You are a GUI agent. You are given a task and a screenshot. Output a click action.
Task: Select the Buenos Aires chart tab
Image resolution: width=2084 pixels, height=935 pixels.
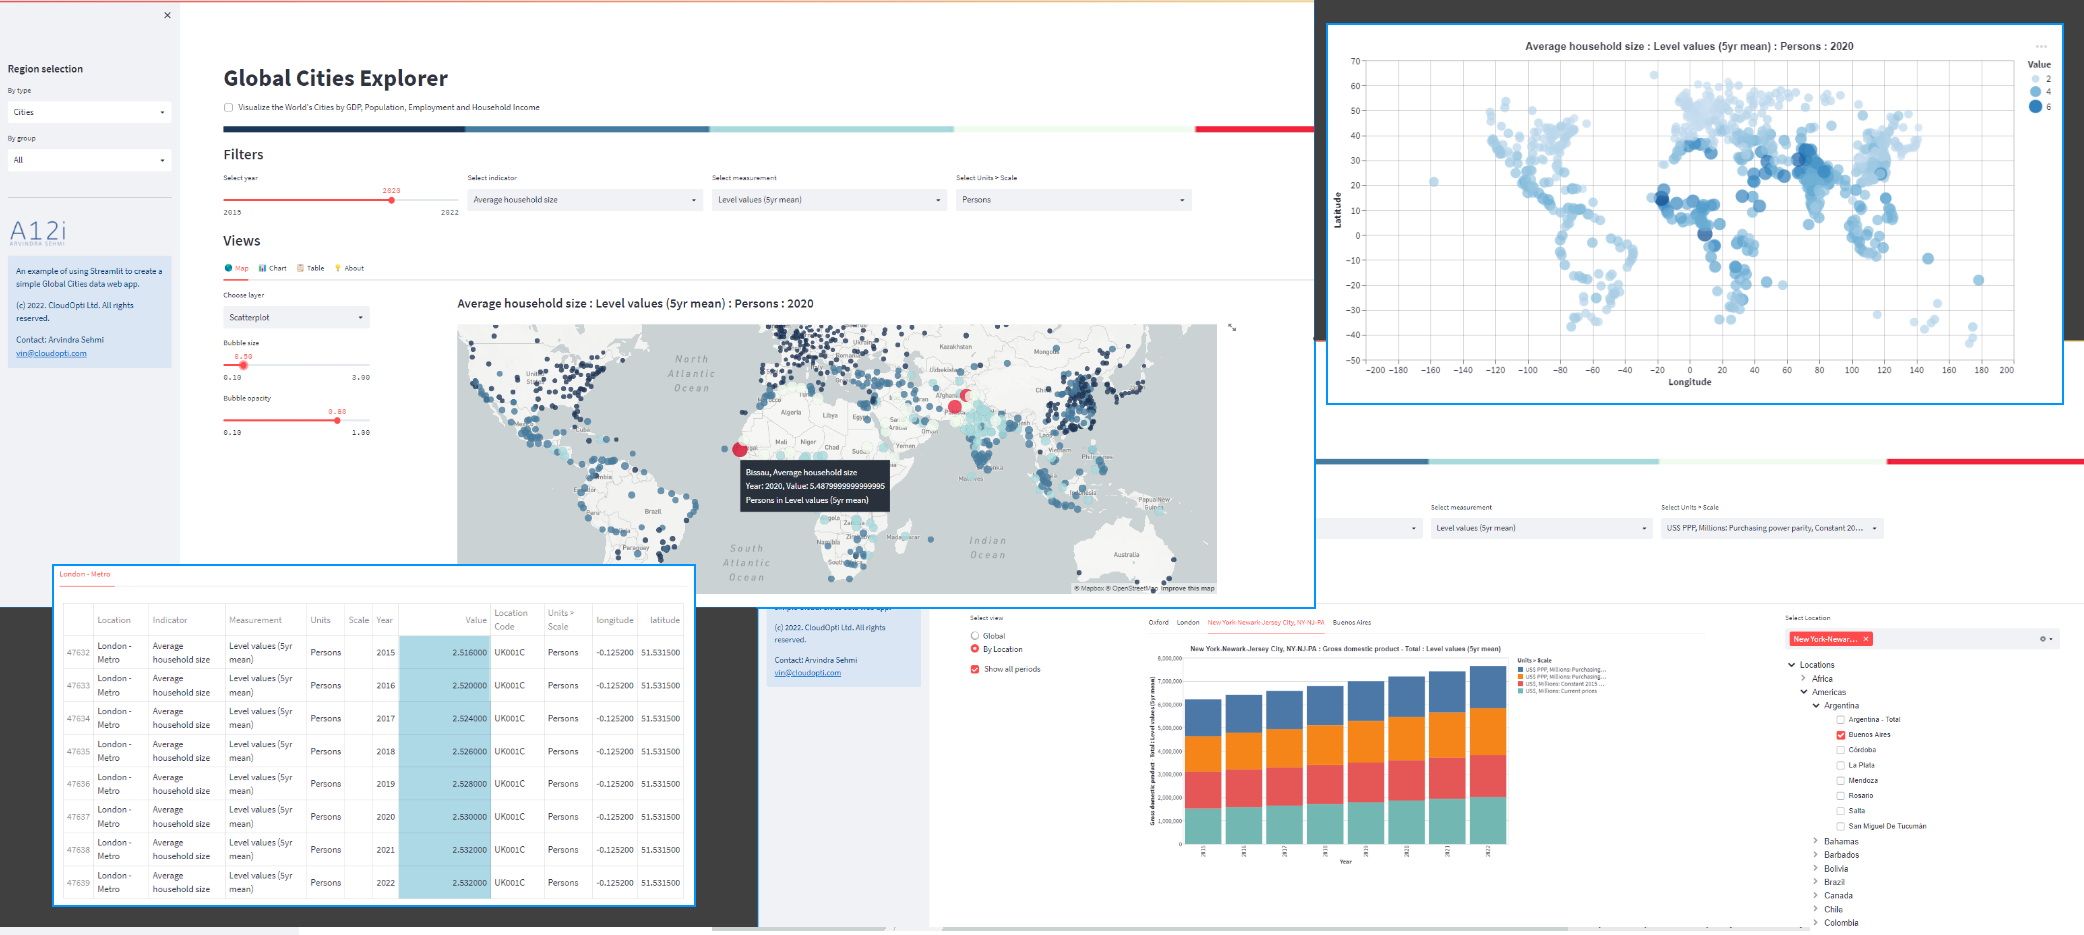pos(1352,623)
